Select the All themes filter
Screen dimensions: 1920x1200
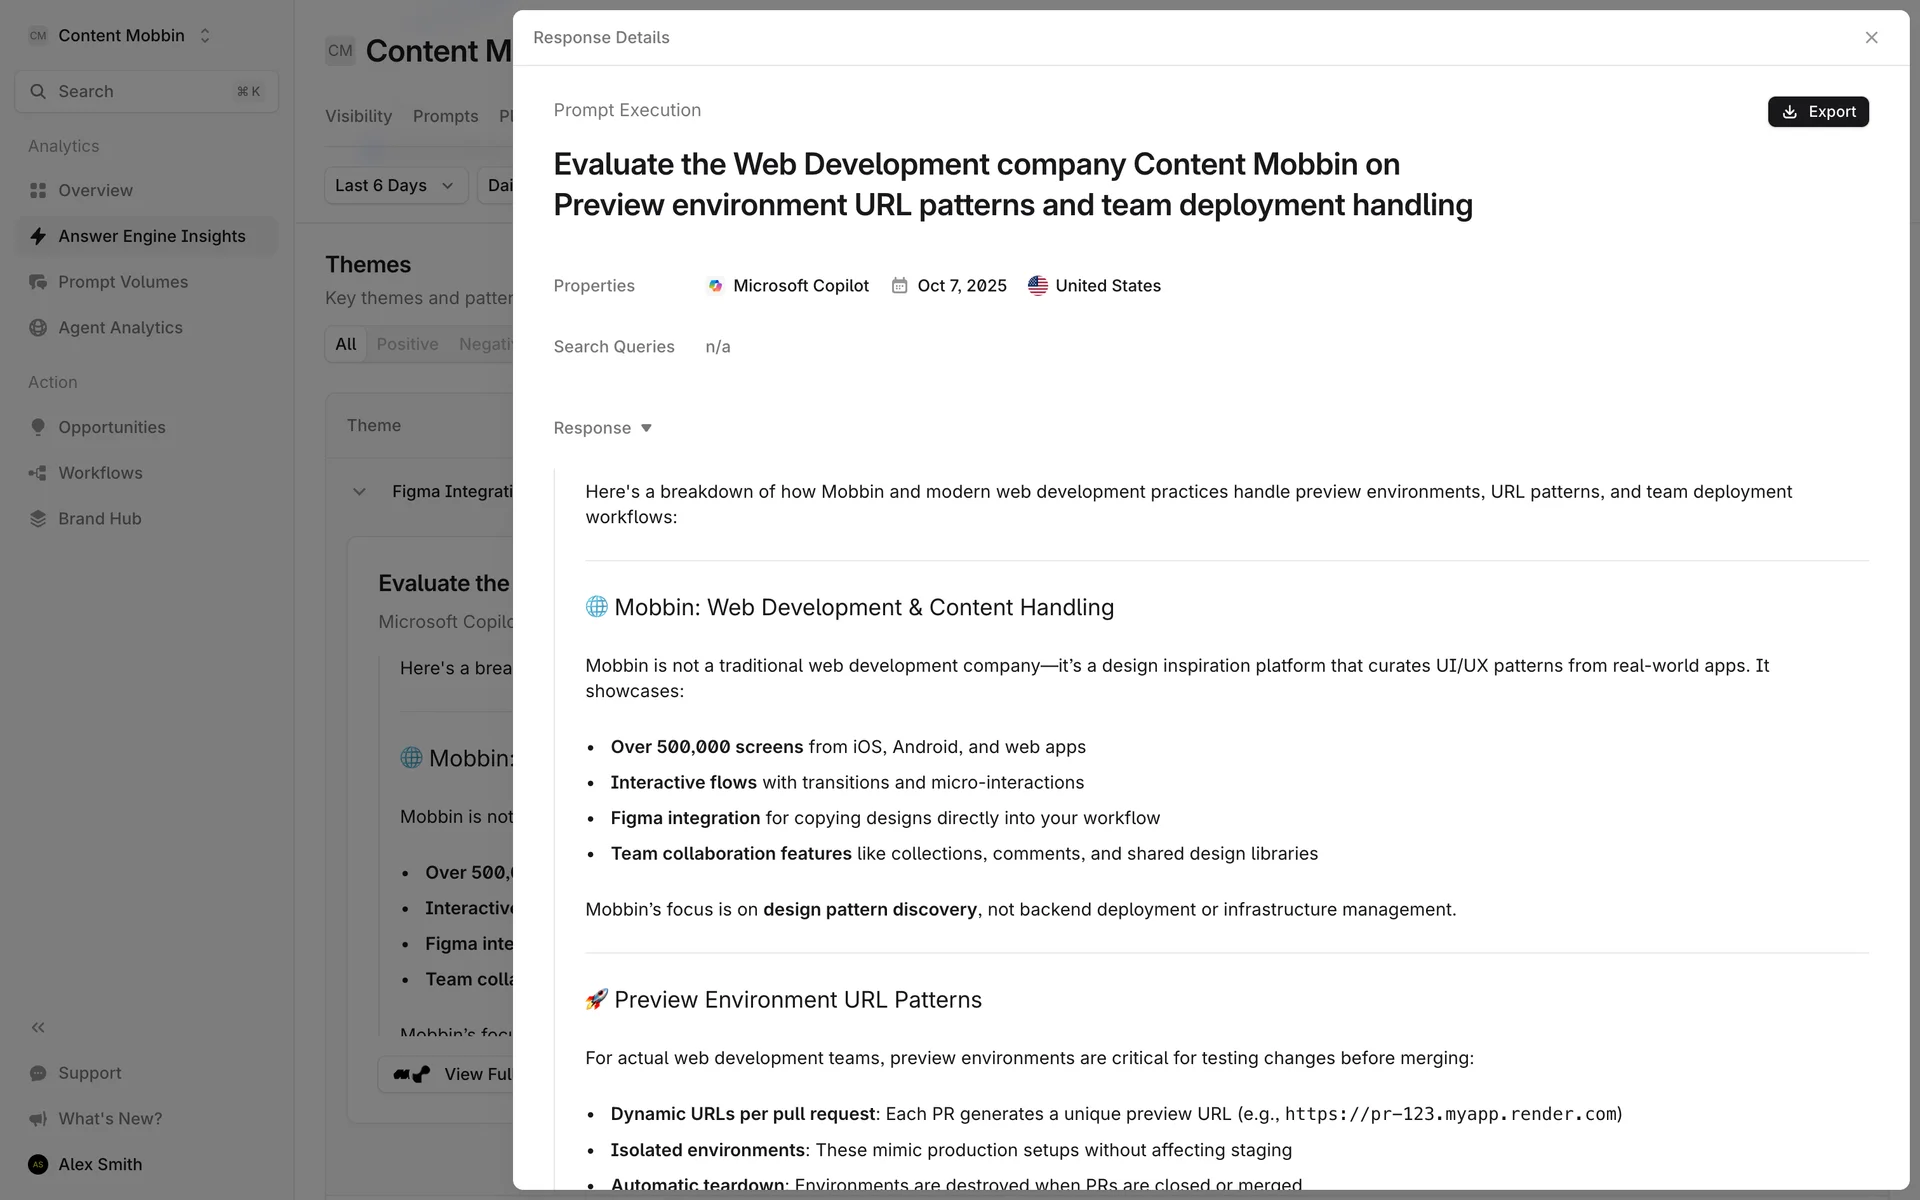pos(346,344)
